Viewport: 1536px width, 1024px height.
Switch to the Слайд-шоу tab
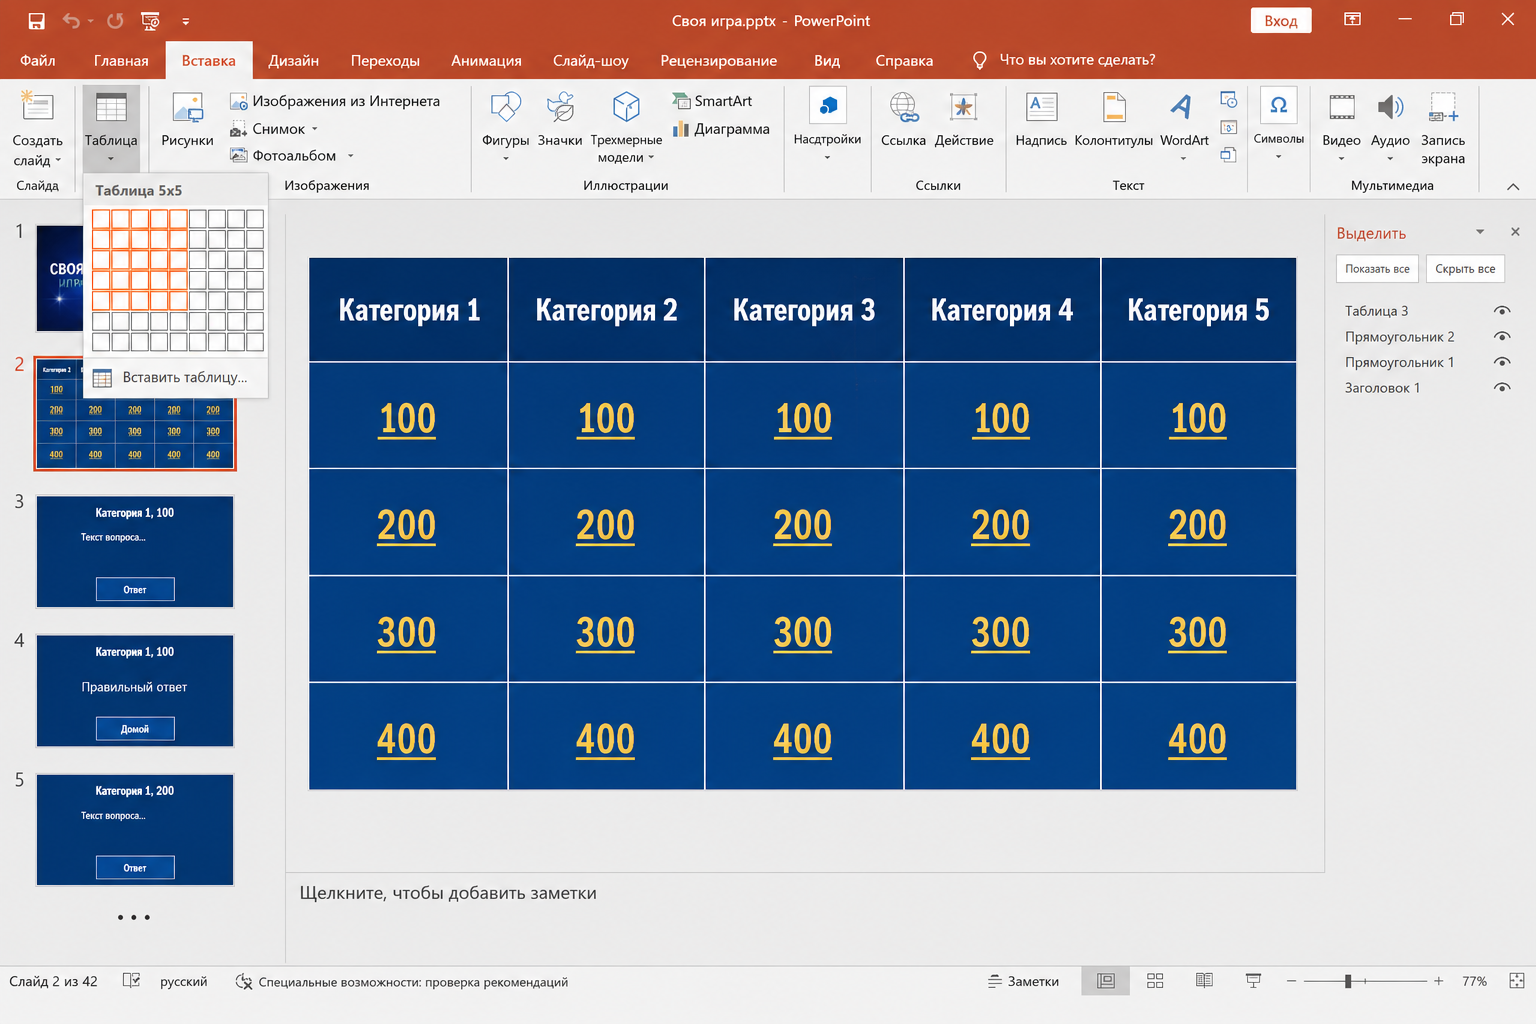(x=591, y=60)
